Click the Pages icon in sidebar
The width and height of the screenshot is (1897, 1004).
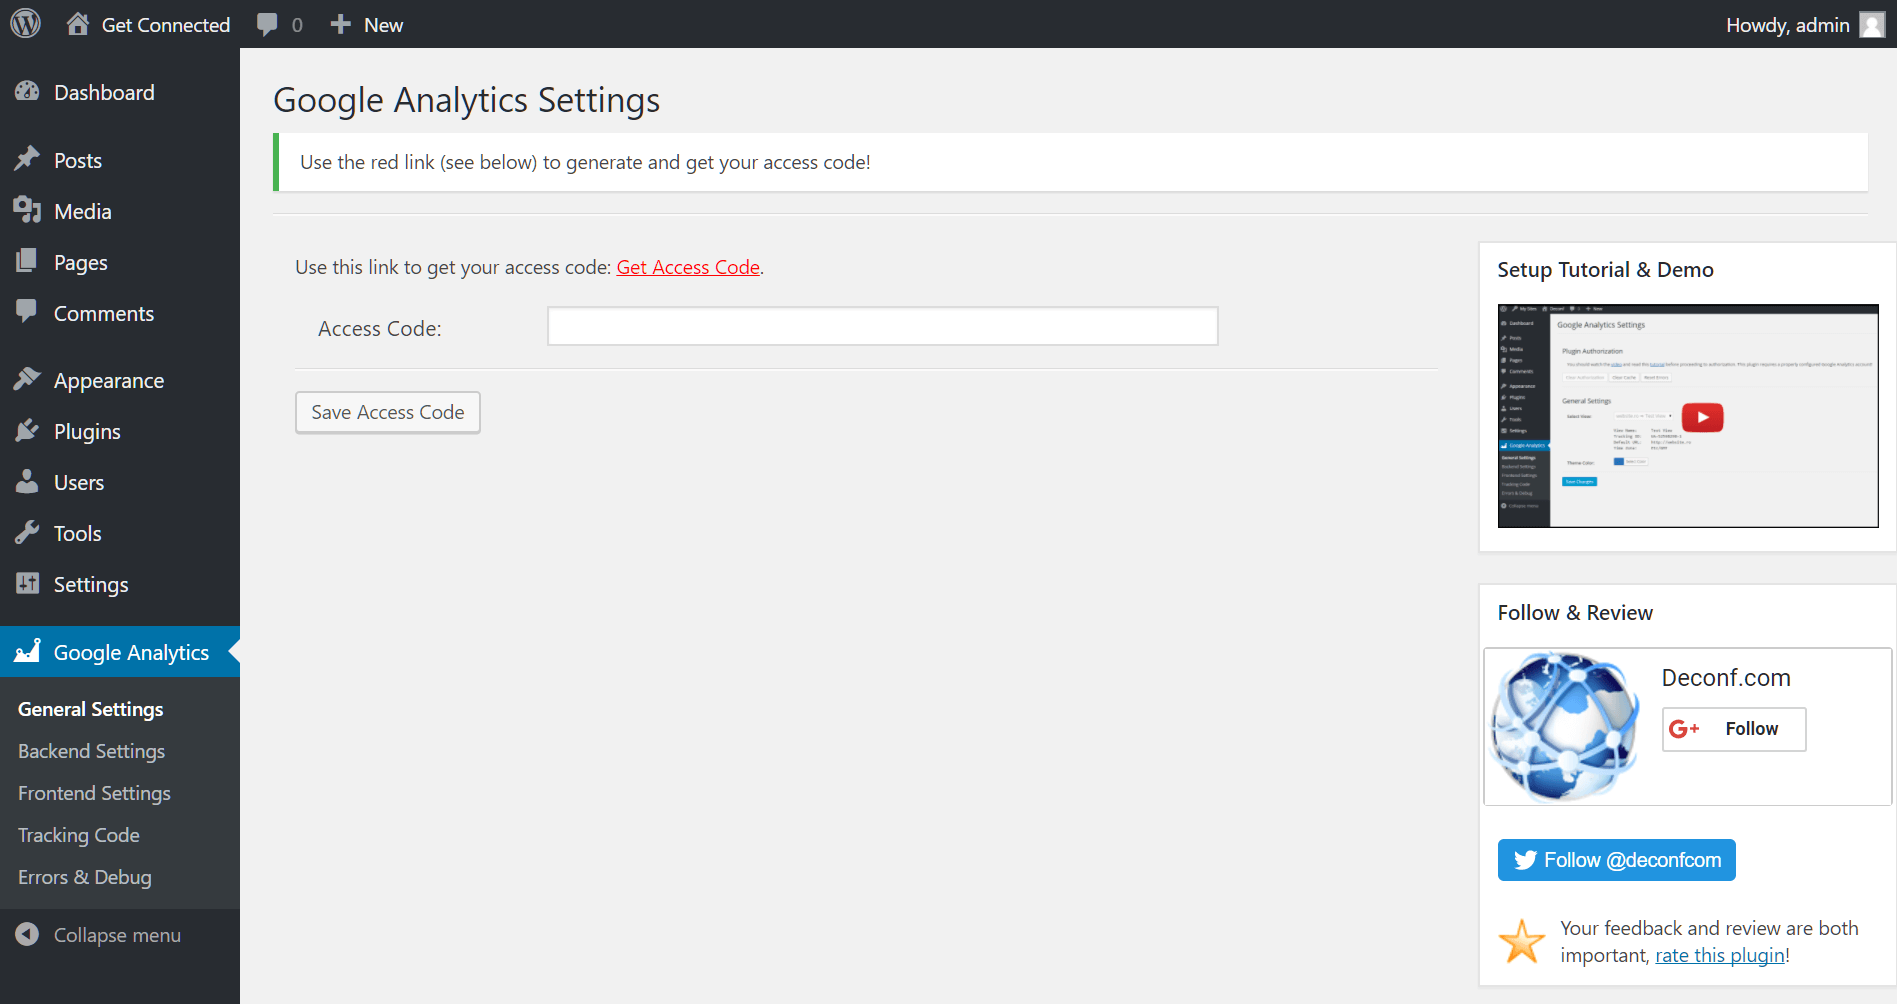tap(27, 261)
